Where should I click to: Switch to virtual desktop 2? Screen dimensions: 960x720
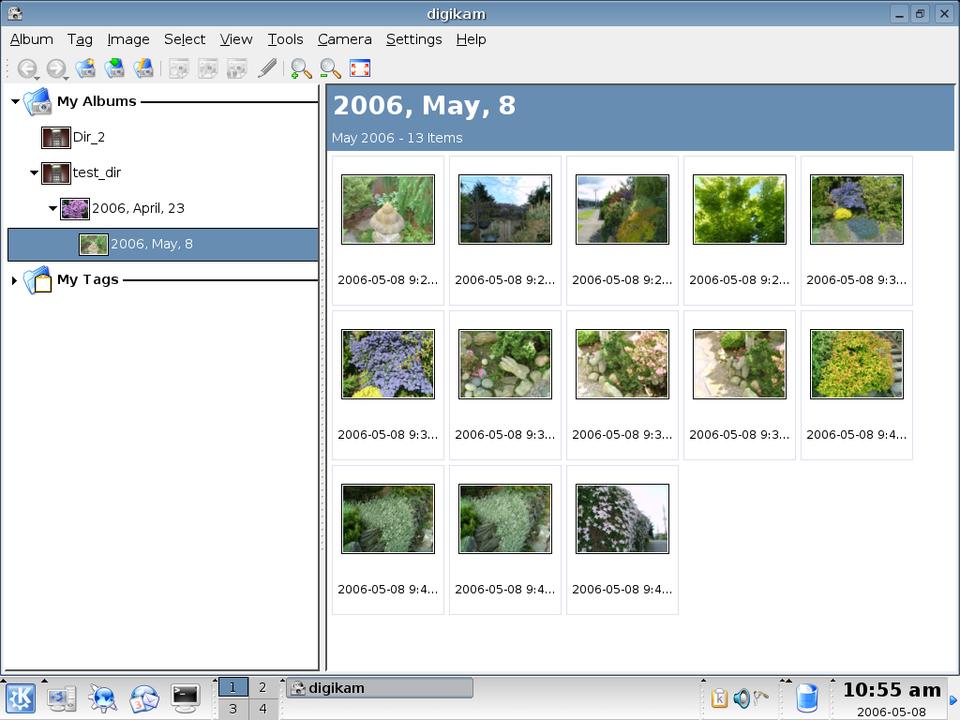263,688
